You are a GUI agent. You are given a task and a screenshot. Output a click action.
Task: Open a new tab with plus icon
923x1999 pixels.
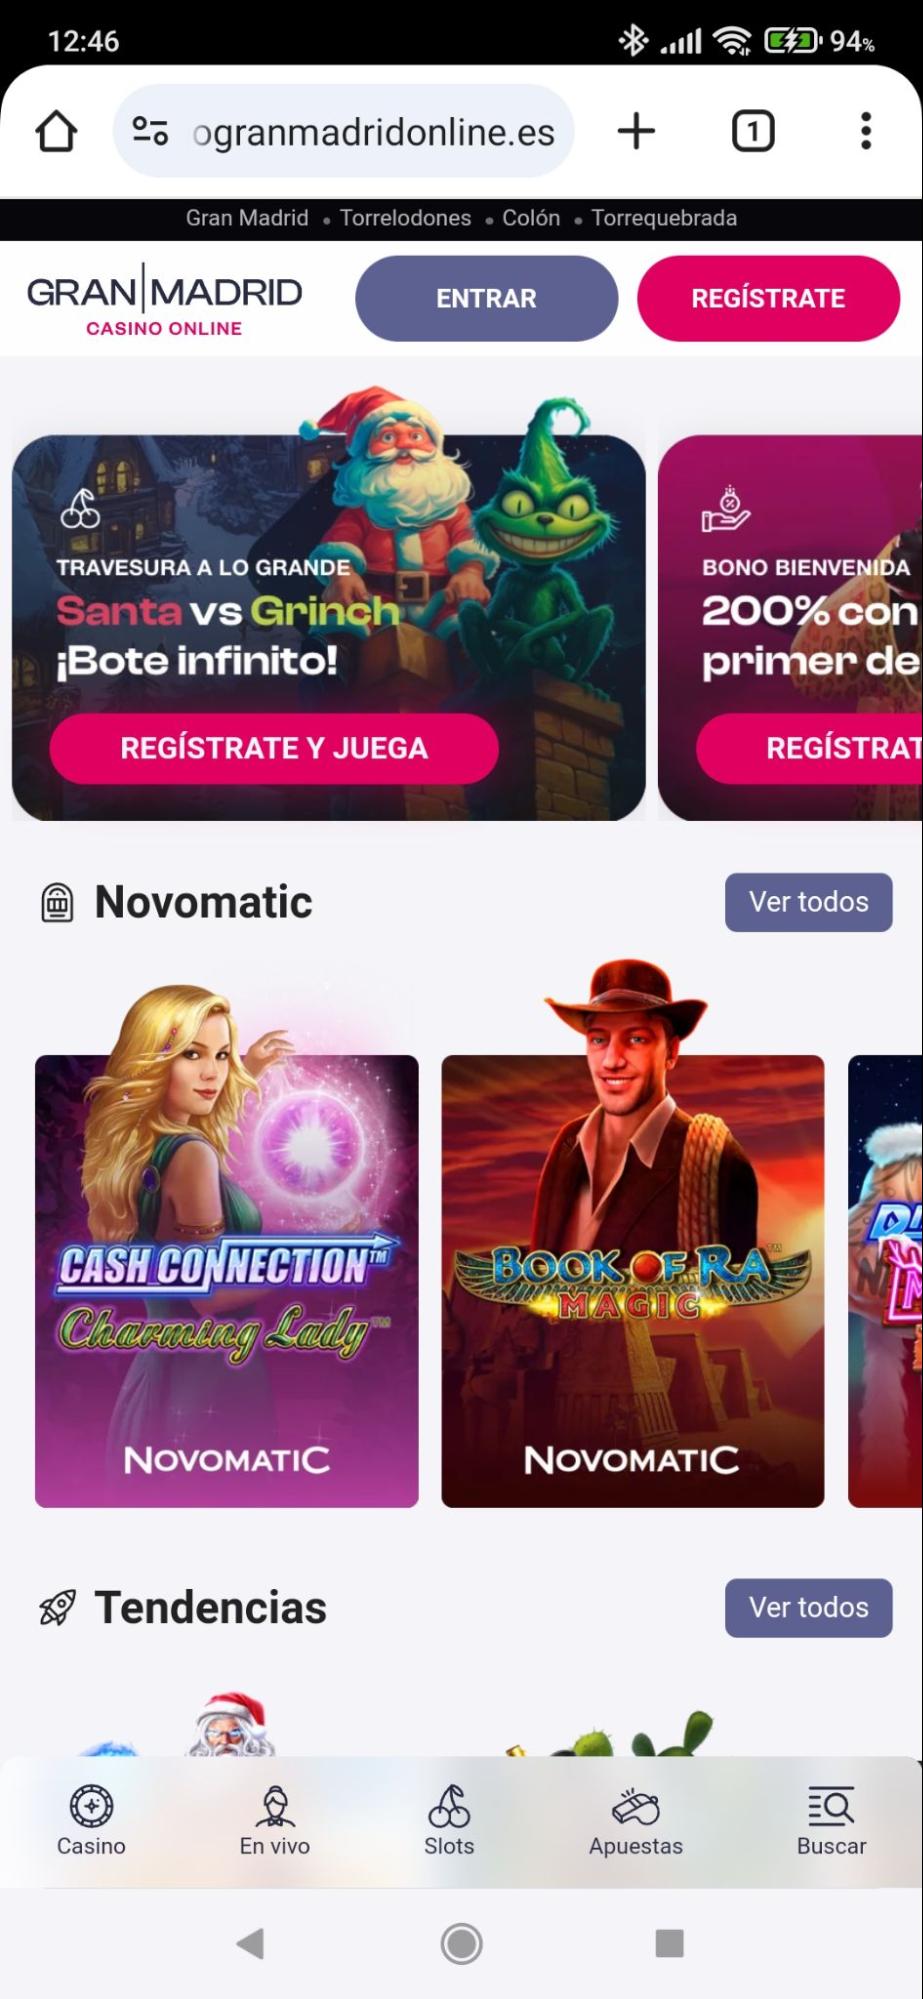click(x=636, y=131)
